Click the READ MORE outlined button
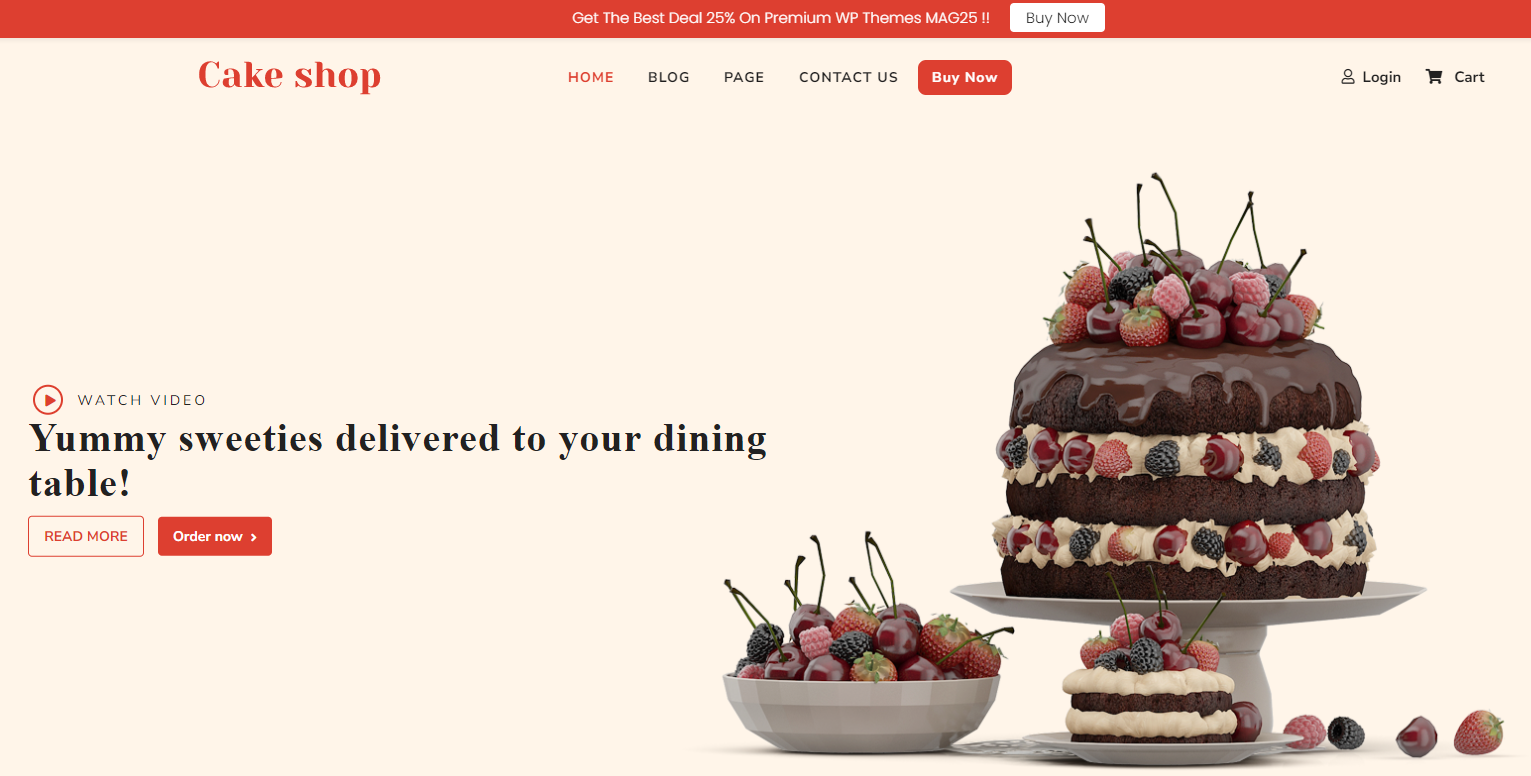 click(x=86, y=536)
